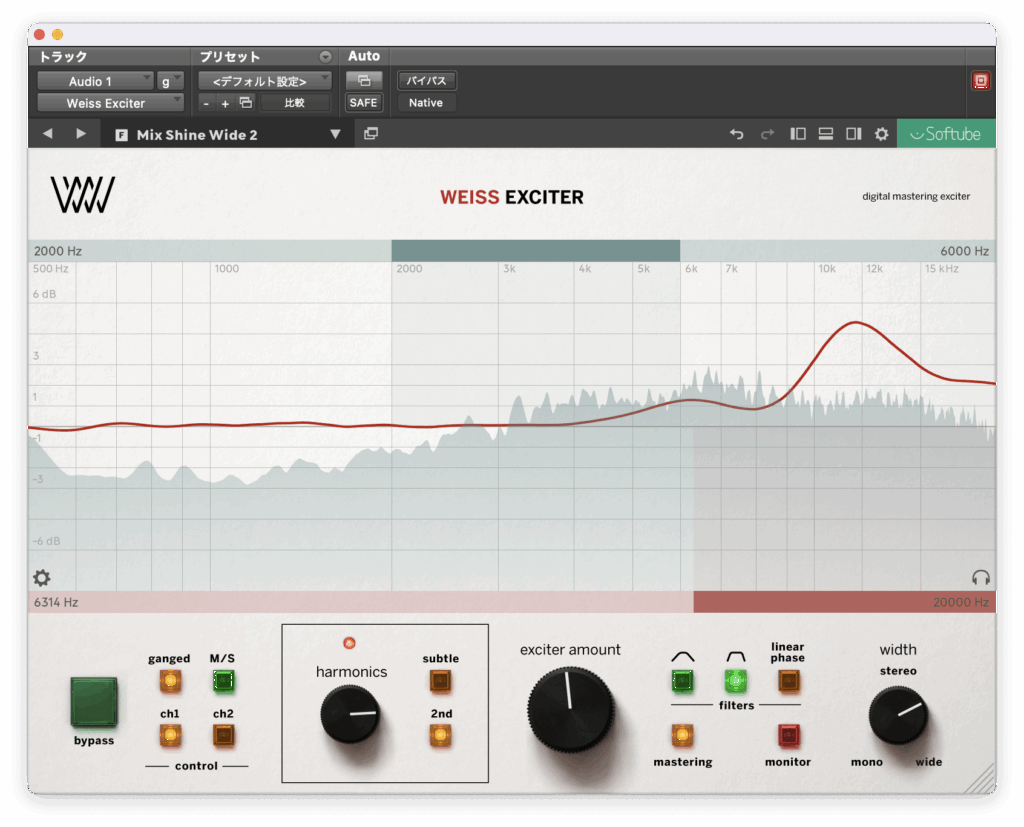1024x827 pixels.
Task: Open graph display settings gear
Action: coord(42,577)
